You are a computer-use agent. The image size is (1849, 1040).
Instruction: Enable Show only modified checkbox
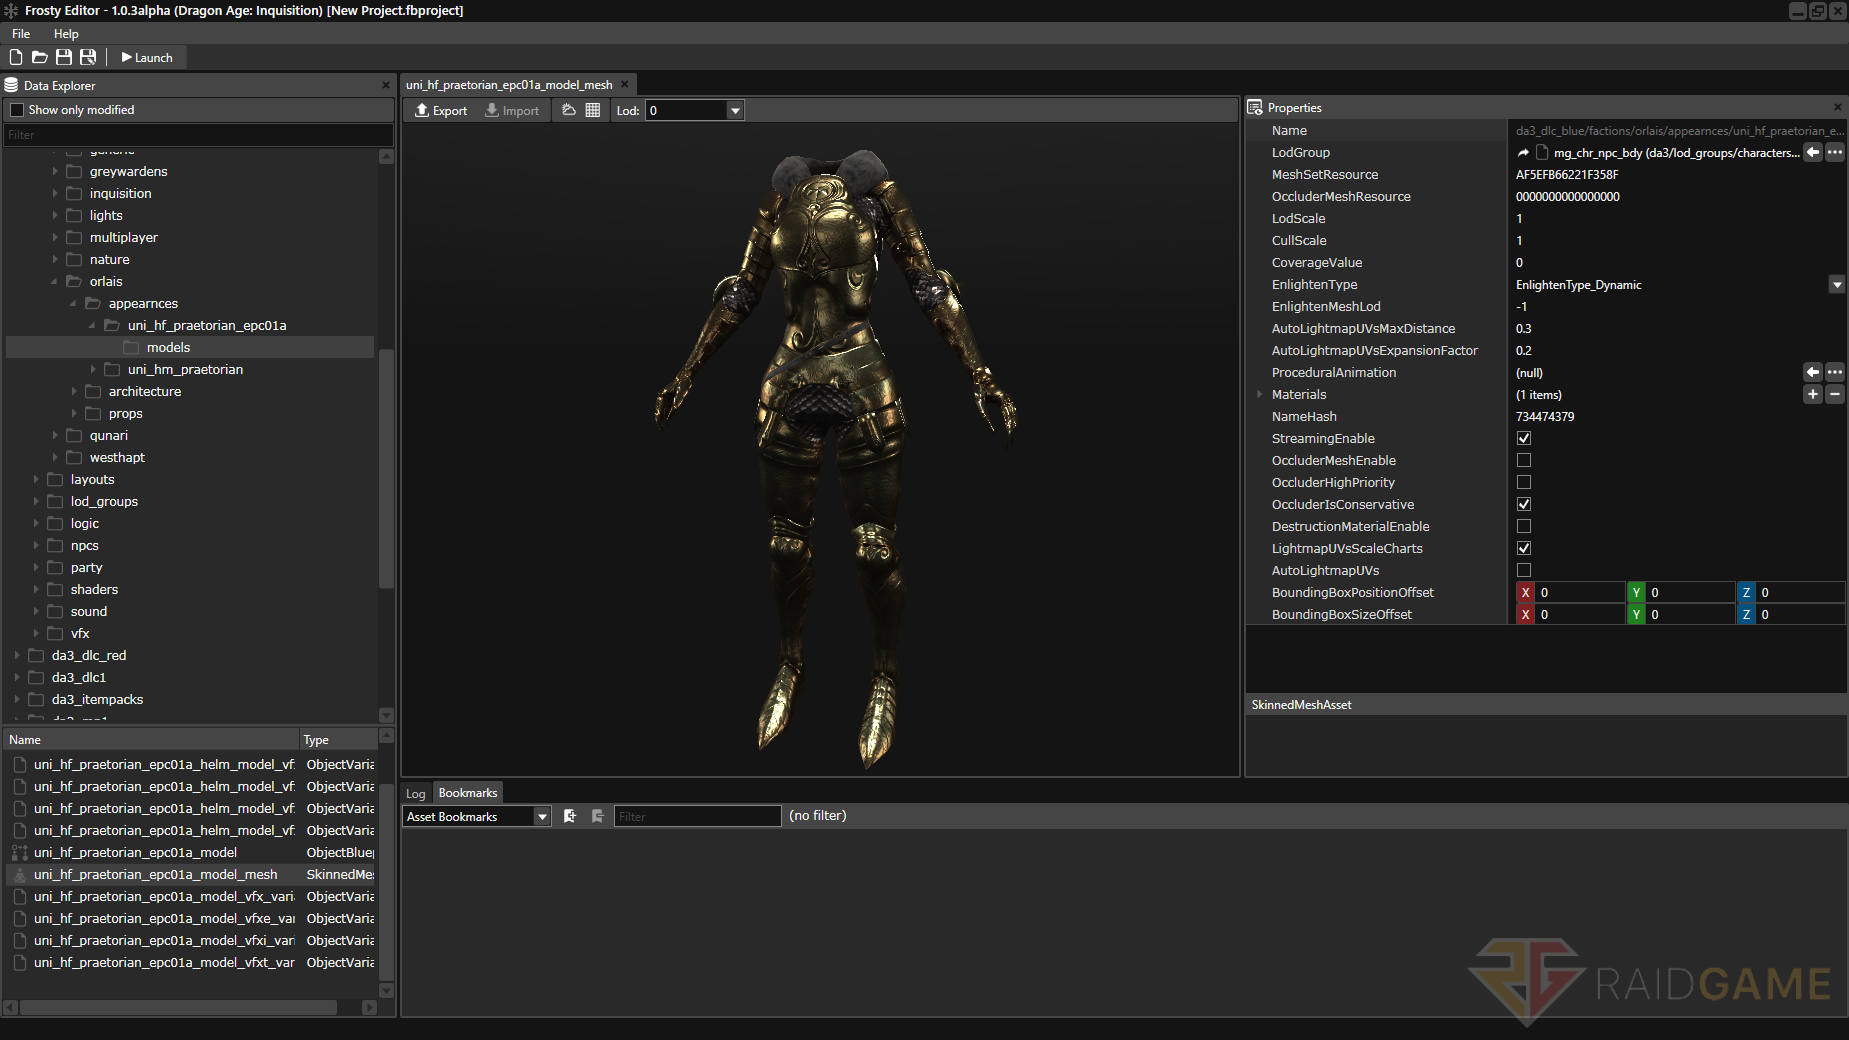(17, 110)
